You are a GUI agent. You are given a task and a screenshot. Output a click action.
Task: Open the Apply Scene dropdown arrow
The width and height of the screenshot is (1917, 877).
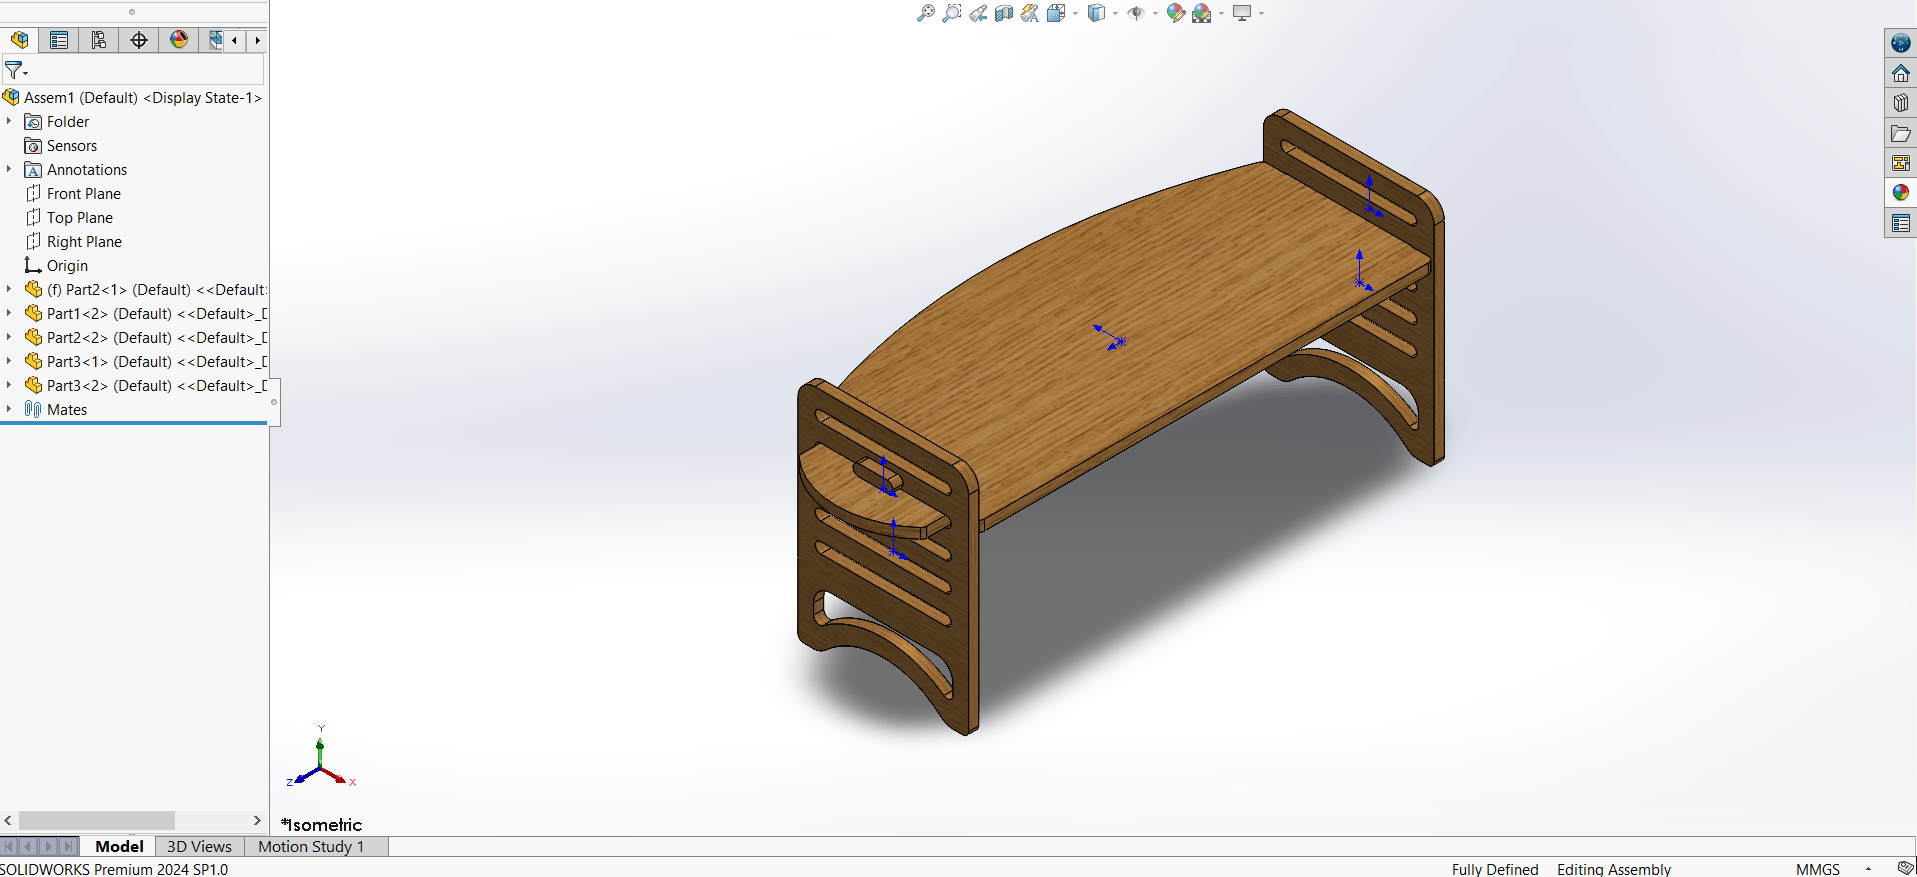[x=1221, y=13]
